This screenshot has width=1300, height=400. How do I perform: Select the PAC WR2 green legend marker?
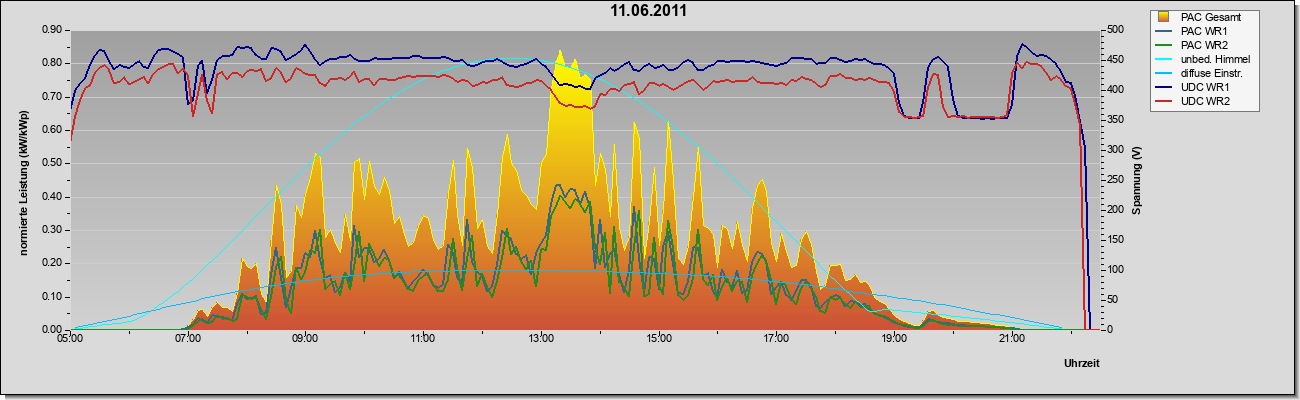tap(1165, 45)
